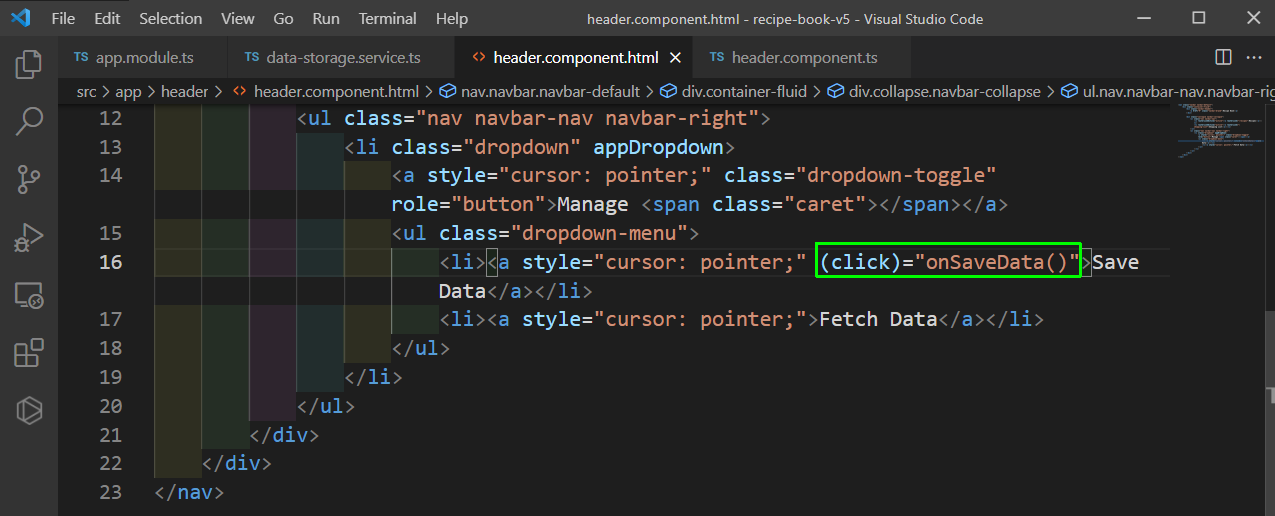Click "dropdown-toggle" class value on line 14
Image resolution: width=1275 pixels, height=516 pixels.
click(897, 176)
